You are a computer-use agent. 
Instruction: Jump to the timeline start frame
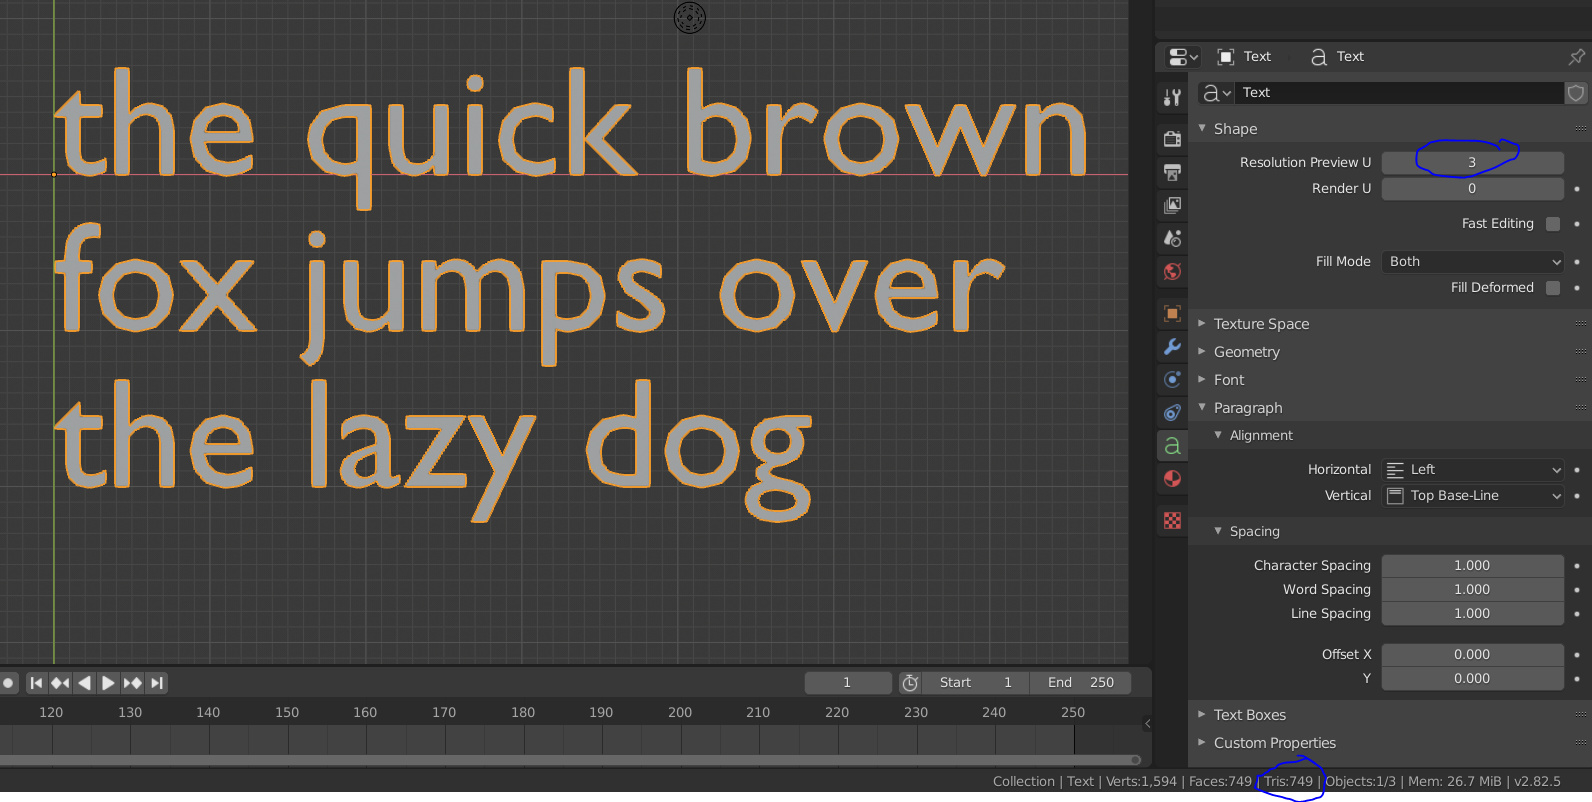click(x=36, y=683)
